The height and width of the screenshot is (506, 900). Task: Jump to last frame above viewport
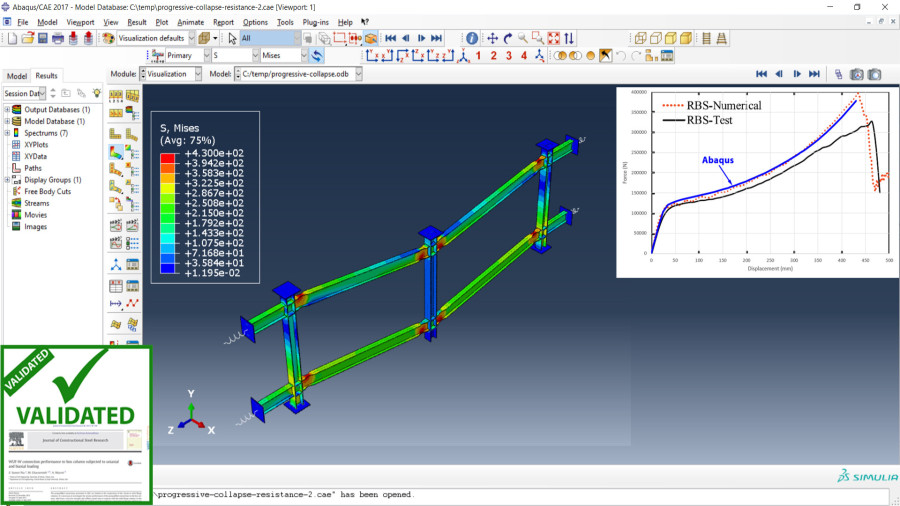pos(814,74)
